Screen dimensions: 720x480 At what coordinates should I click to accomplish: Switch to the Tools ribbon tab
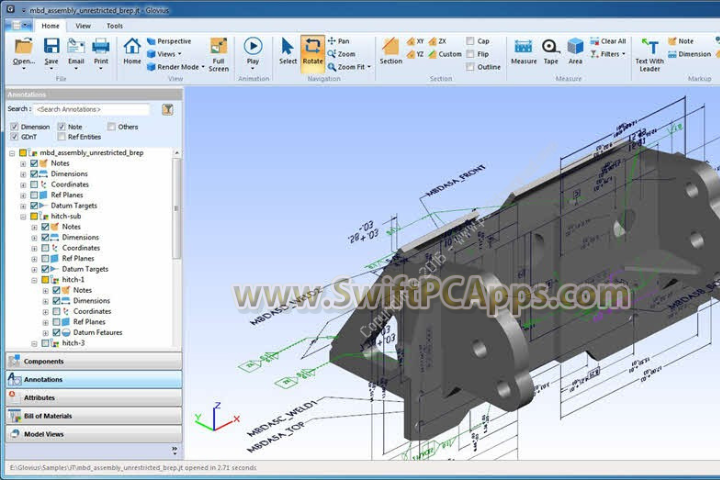coord(115,26)
